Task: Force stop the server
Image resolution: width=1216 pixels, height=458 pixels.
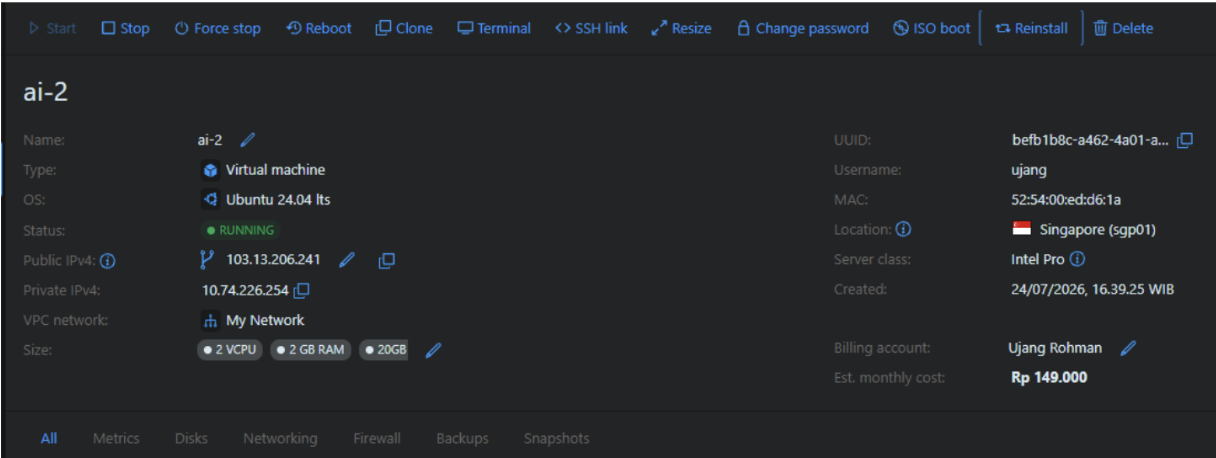Action: point(217,28)
